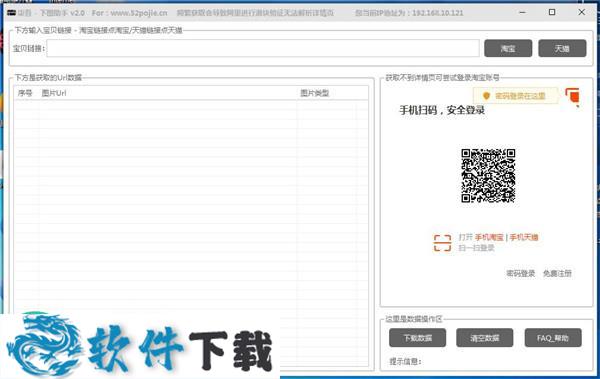Minimize the window

522,12
